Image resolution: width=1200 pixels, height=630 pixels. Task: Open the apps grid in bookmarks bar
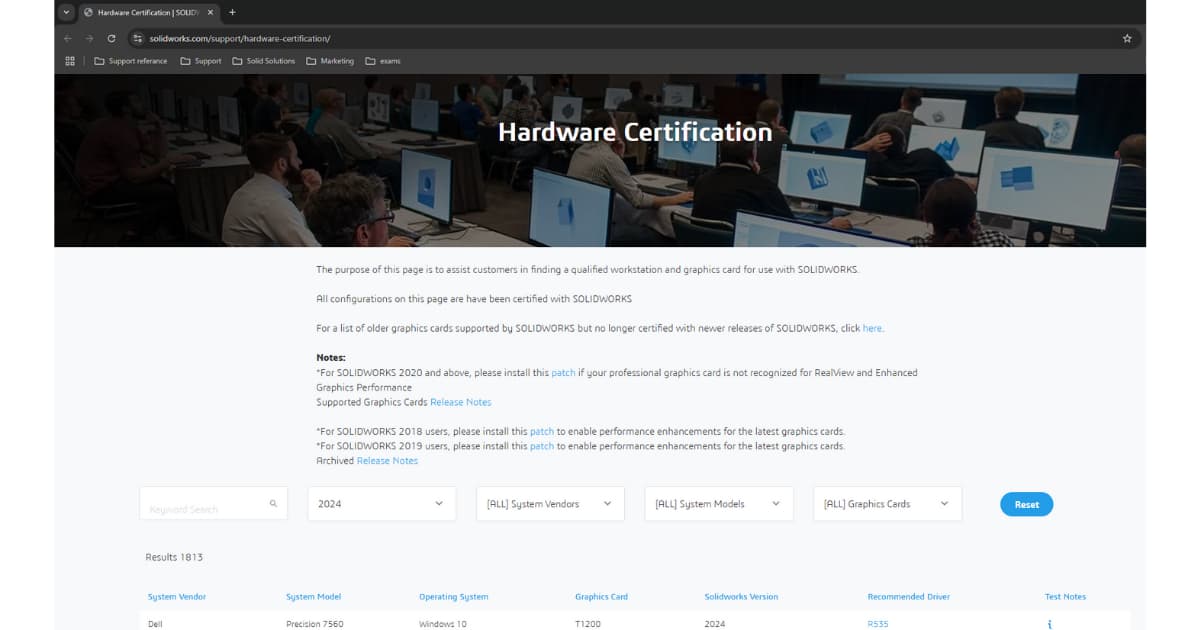point(70,61)
